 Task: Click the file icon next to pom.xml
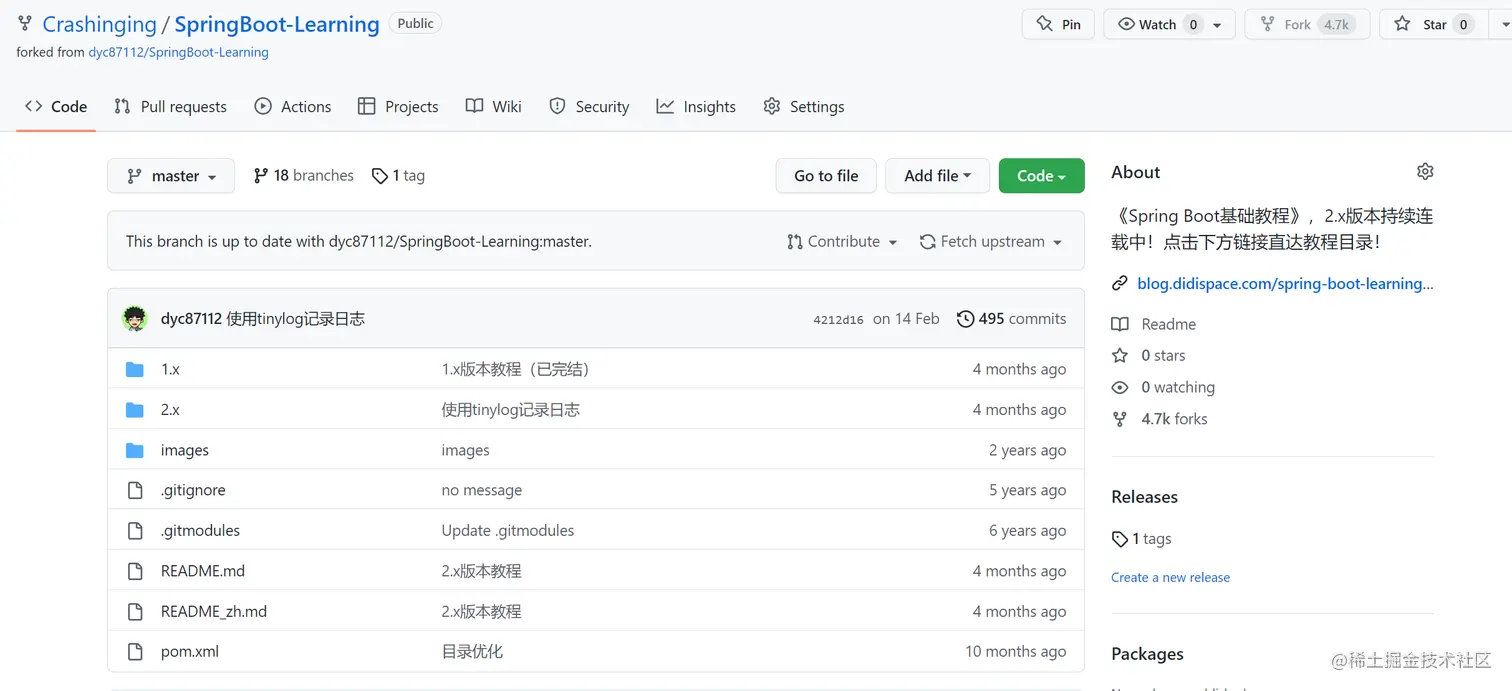(135, 652)
